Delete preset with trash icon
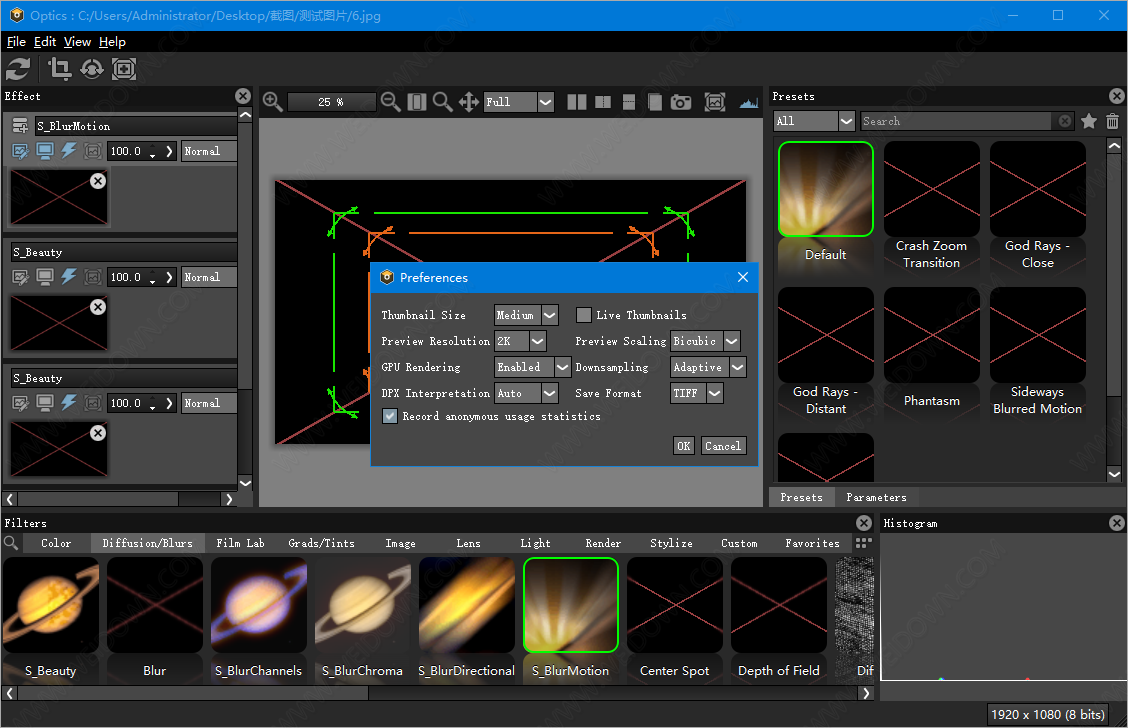This screenshot has height=728, width=1128. click(x=1112, y=121)
